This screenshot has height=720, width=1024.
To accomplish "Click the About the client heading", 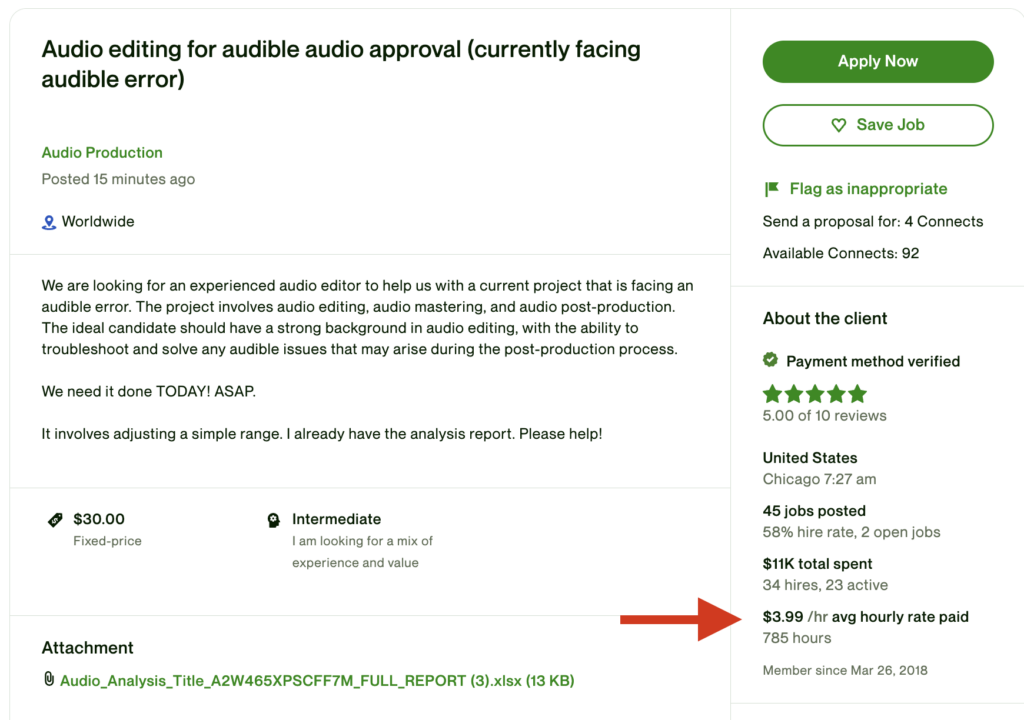I will (825, 319).
